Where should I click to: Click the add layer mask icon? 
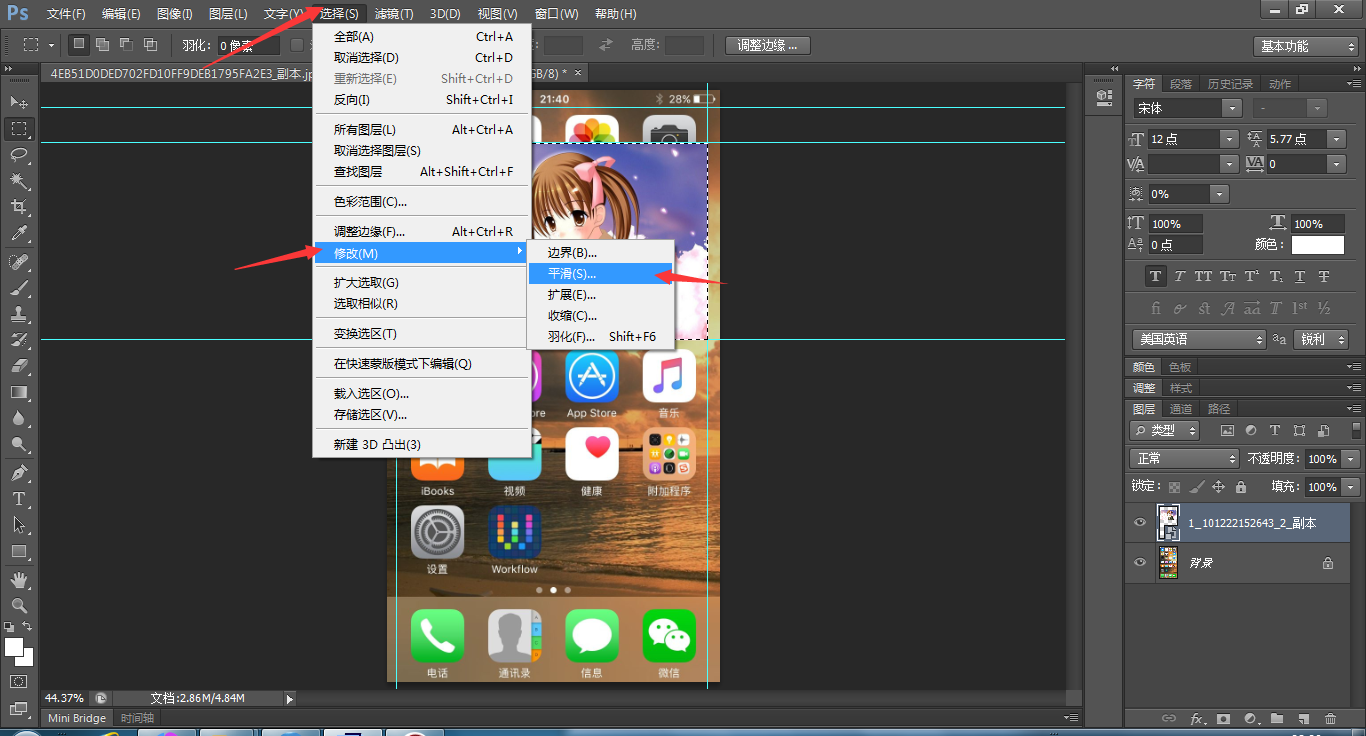[1223, 718]
